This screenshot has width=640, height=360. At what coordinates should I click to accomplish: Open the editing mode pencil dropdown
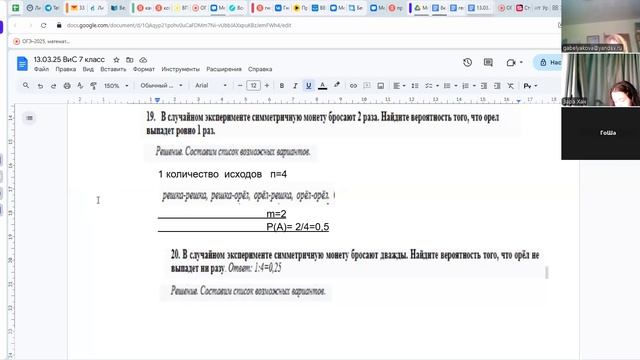click(530, 86)
